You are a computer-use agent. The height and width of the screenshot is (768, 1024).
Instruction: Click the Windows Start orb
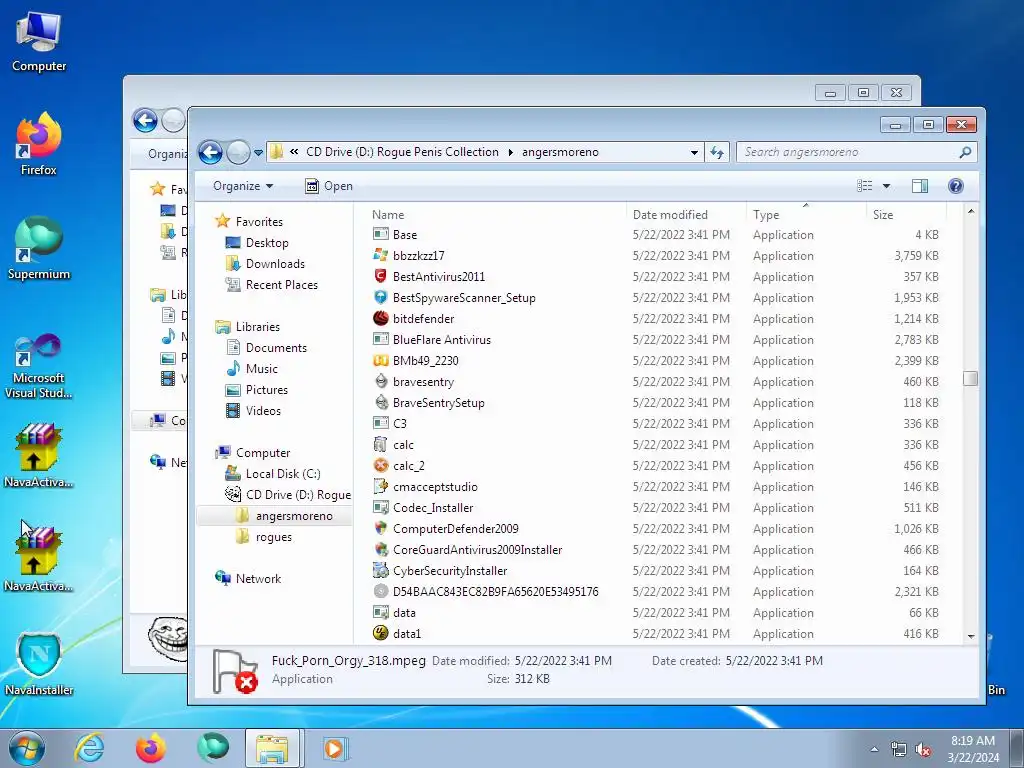point(27,748)
